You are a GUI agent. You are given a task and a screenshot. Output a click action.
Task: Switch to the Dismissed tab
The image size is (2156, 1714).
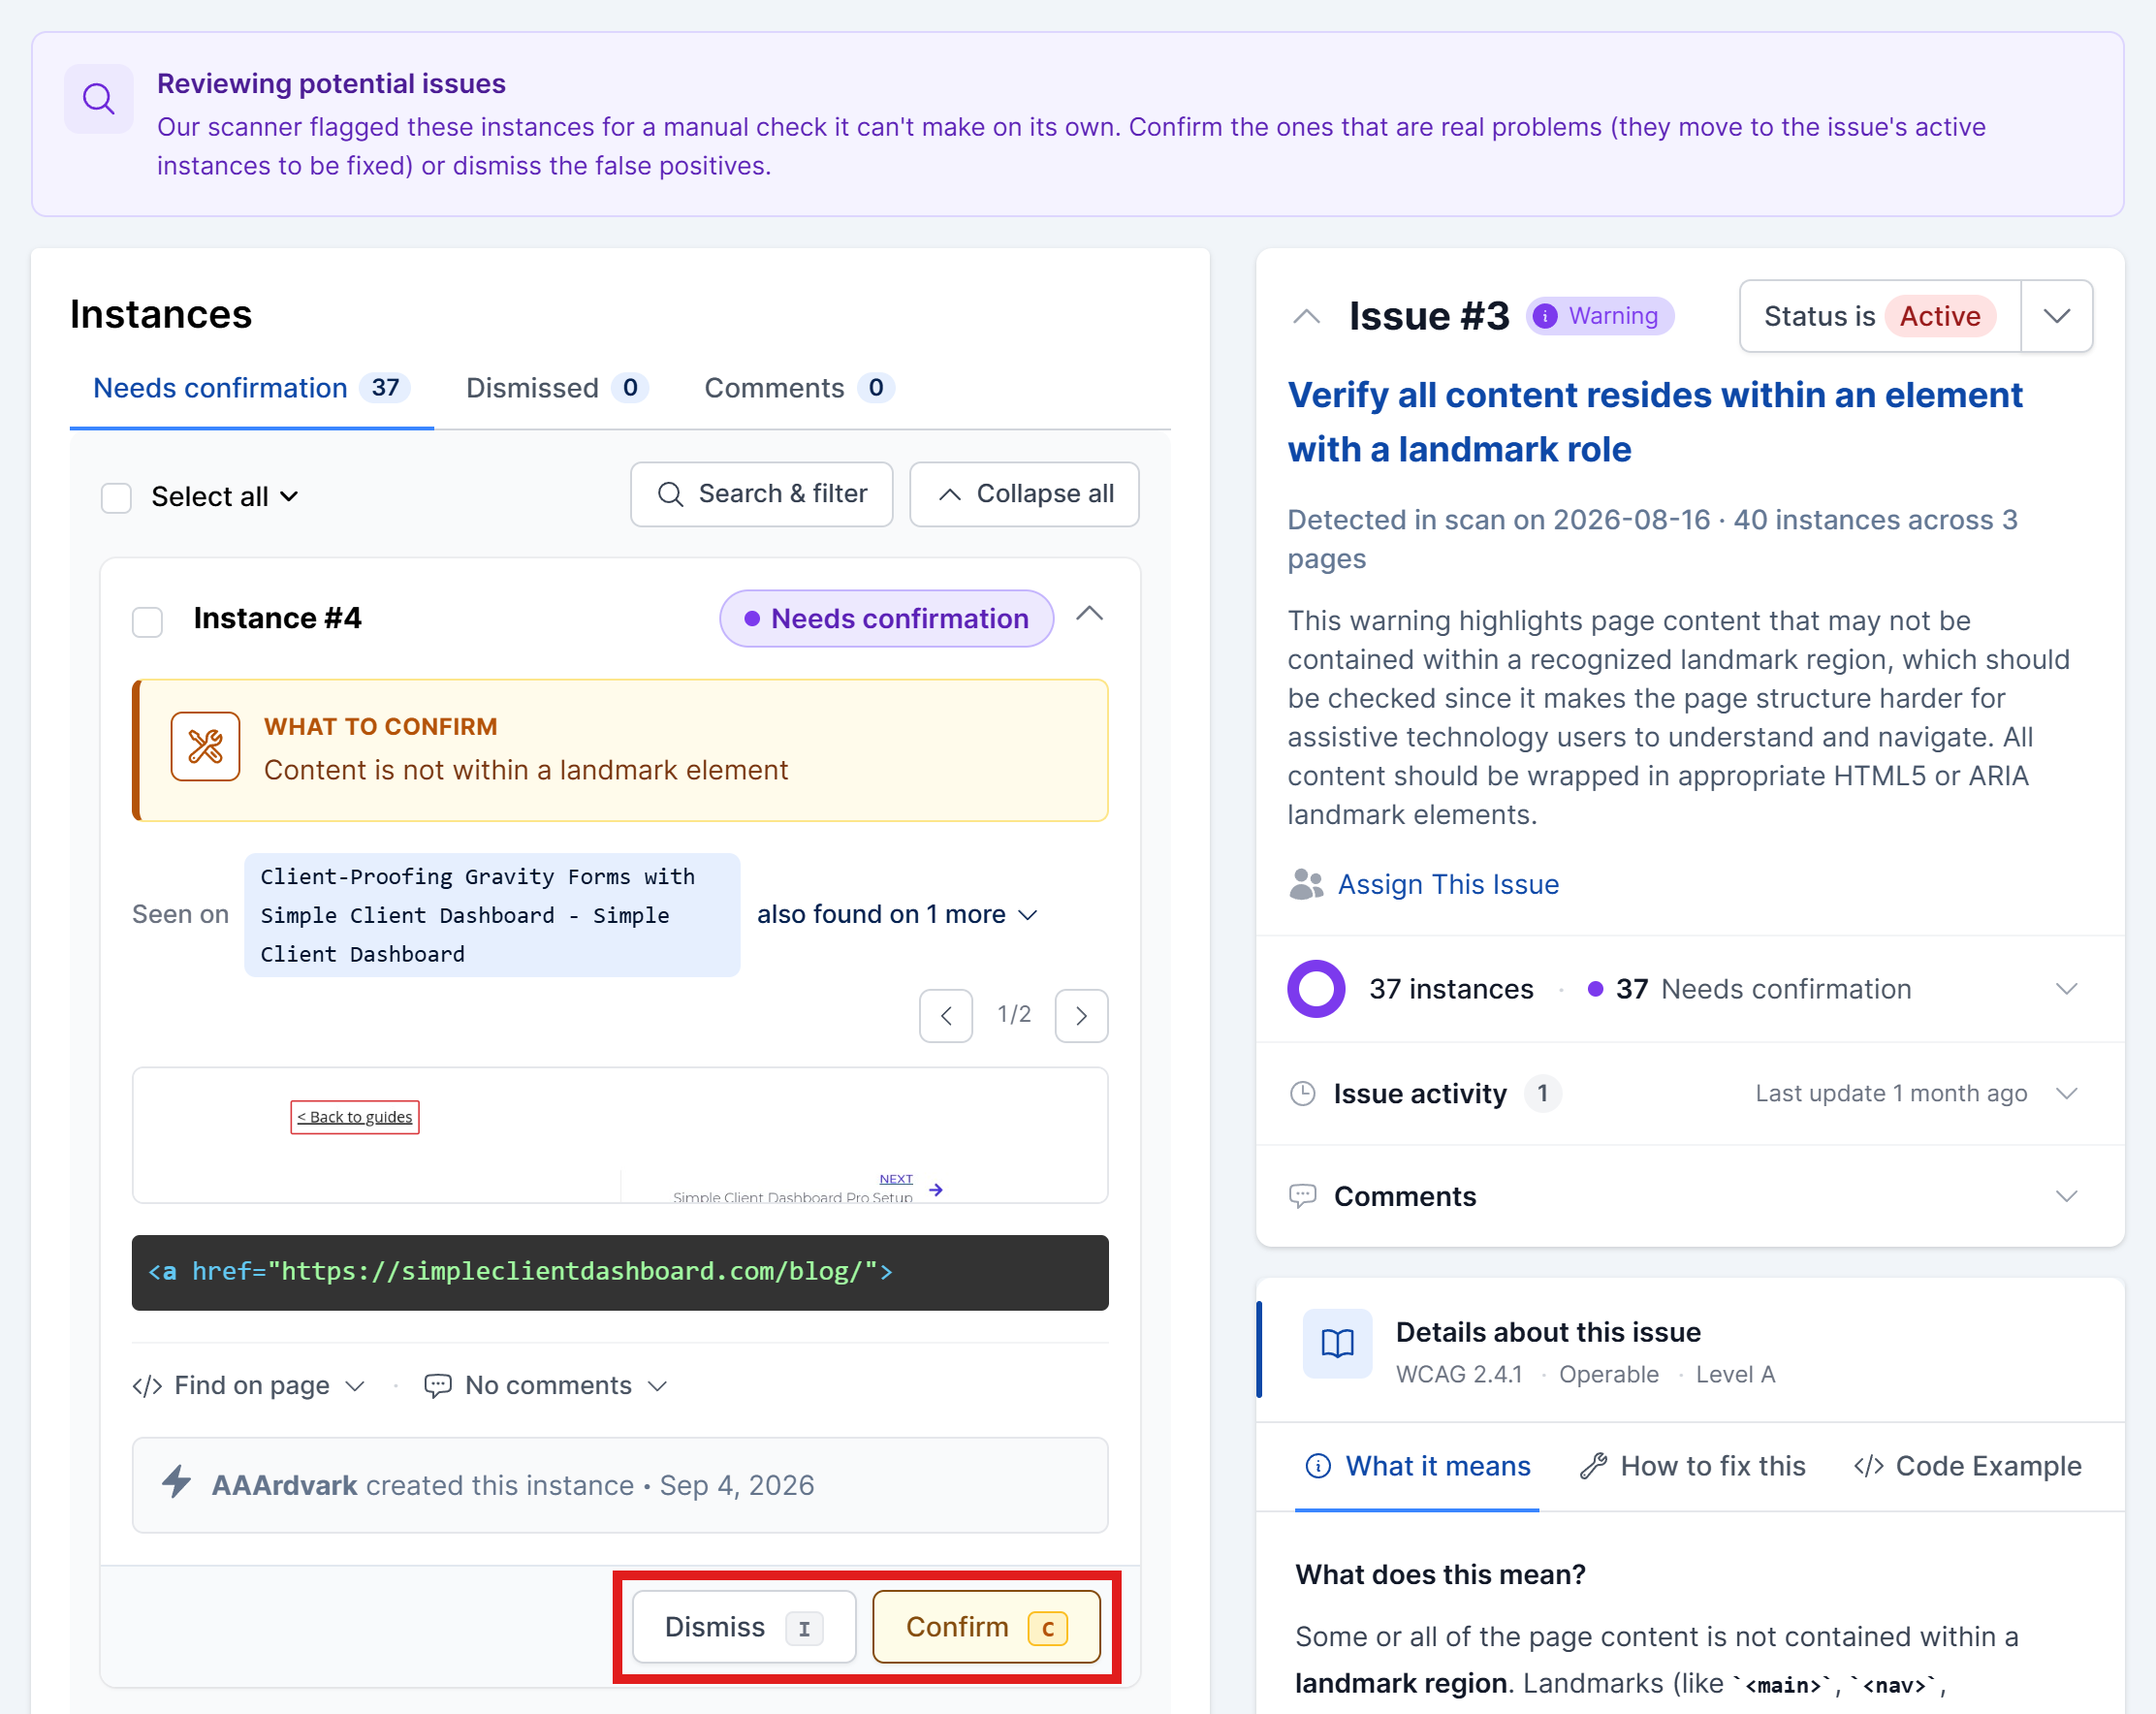(x=556, y=388)
